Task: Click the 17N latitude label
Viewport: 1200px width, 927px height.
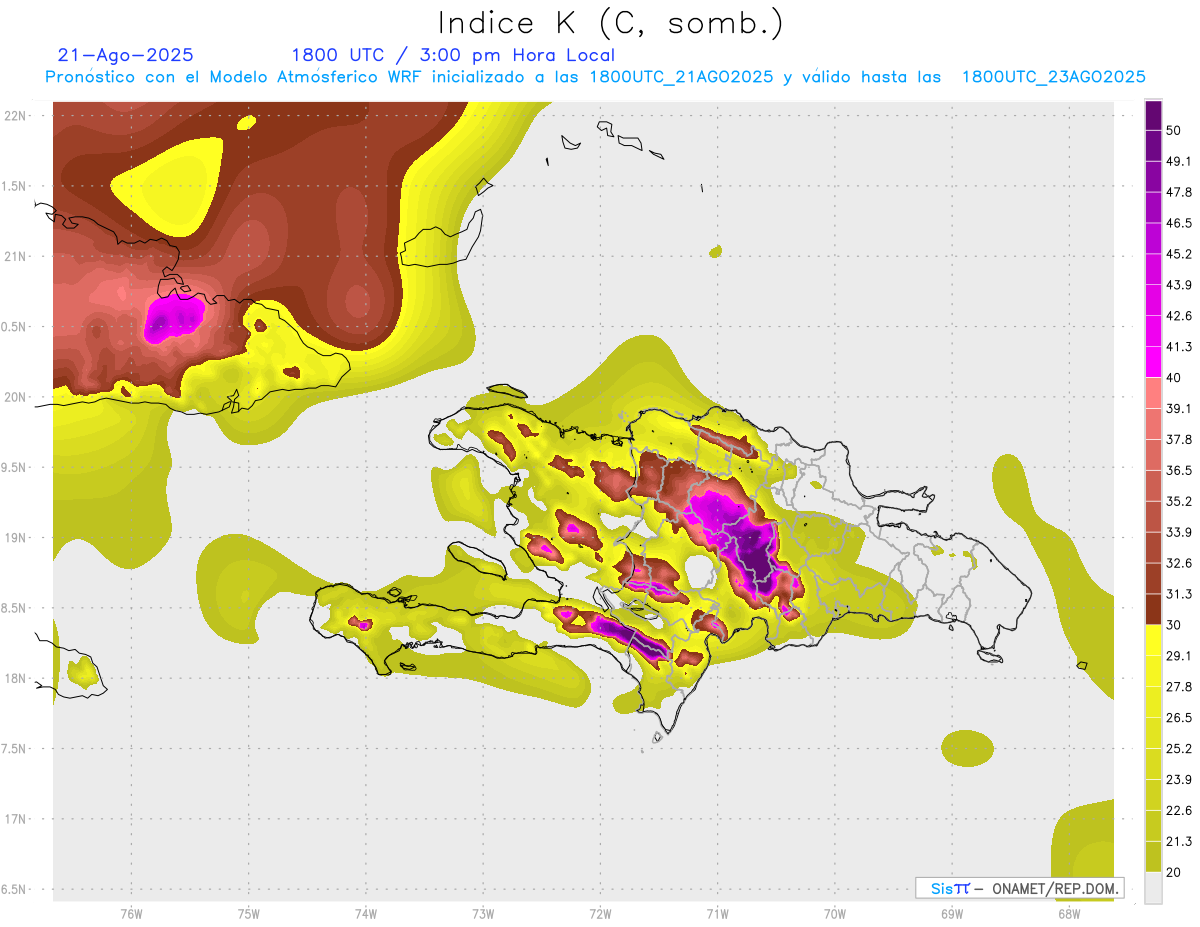Action: pos(15,818)
